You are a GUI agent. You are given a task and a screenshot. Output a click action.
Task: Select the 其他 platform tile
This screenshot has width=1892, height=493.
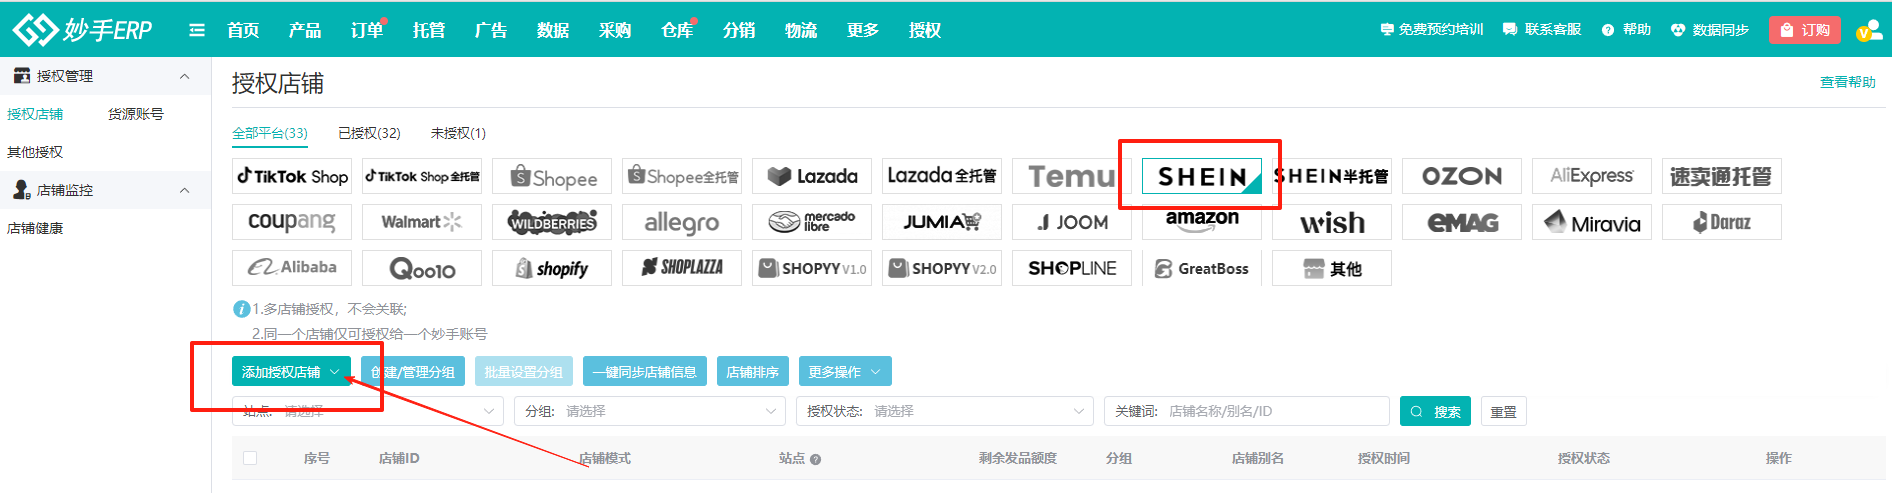pos(1332,268)
